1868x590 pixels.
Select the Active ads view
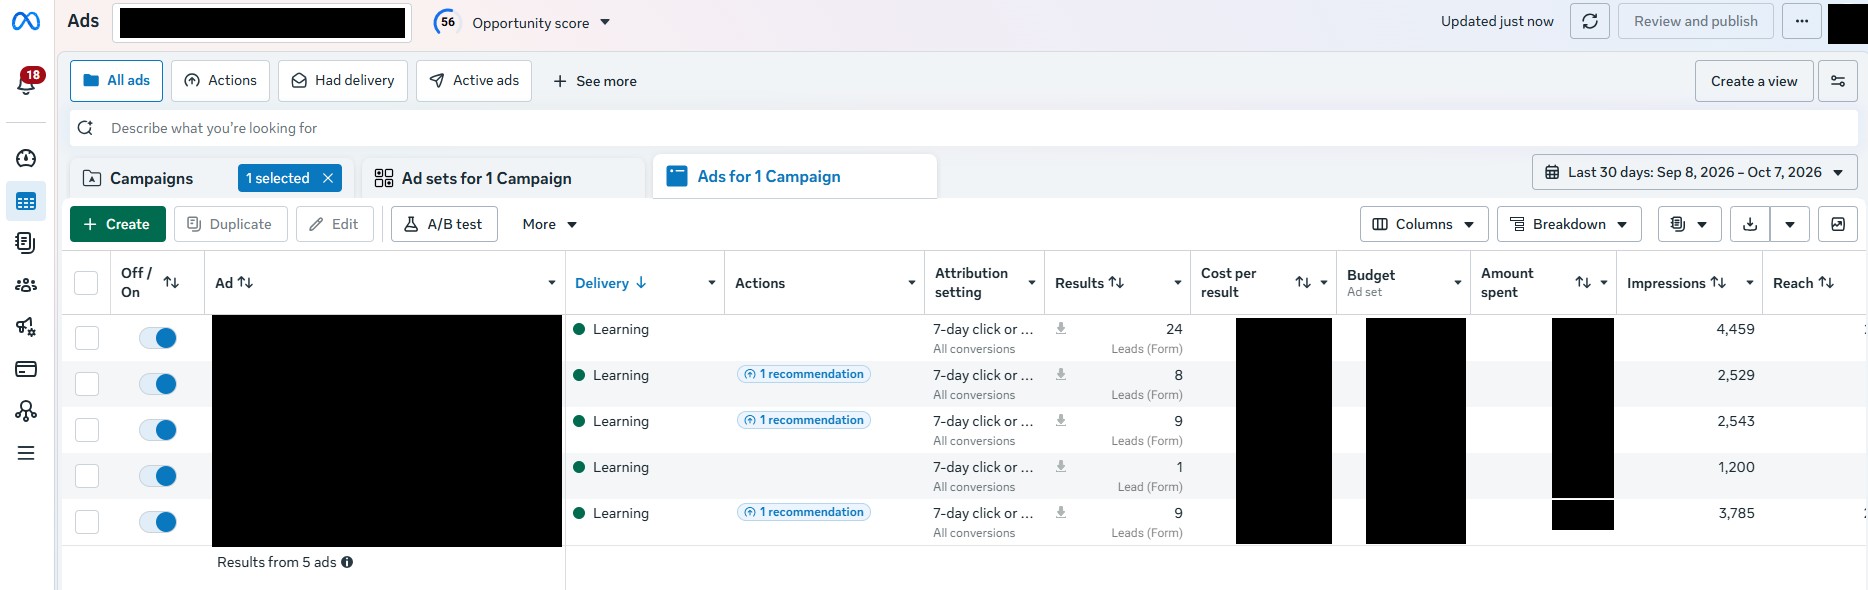click(x=474, y=81)
